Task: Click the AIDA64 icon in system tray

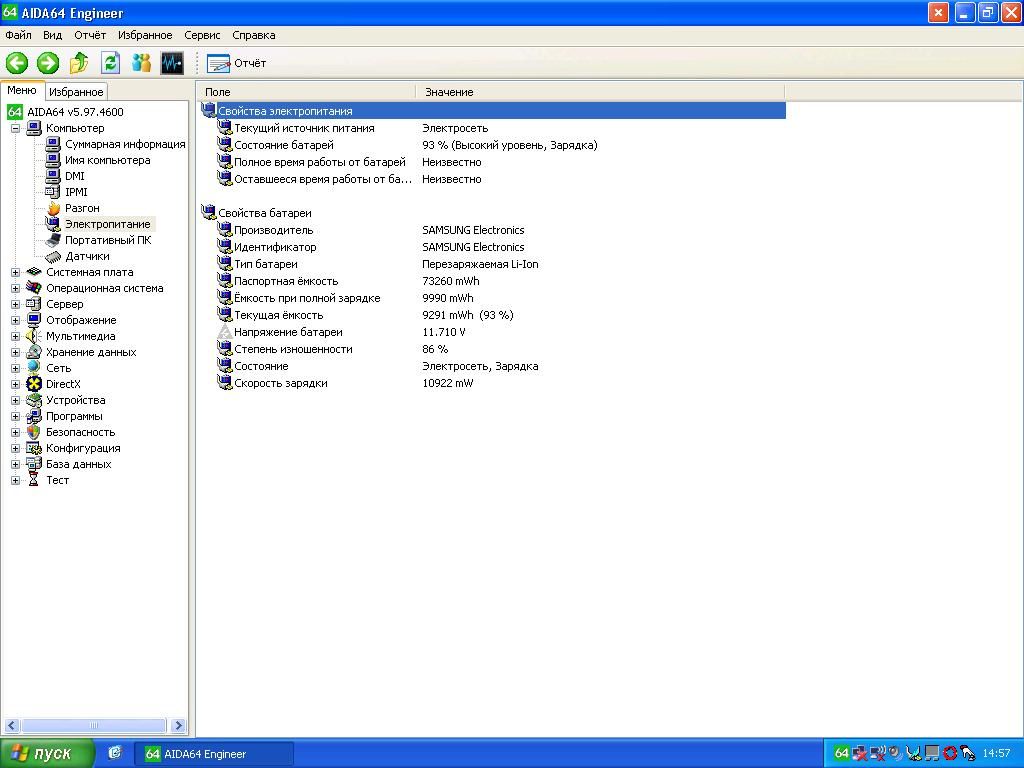Action: tap(841, 754)
